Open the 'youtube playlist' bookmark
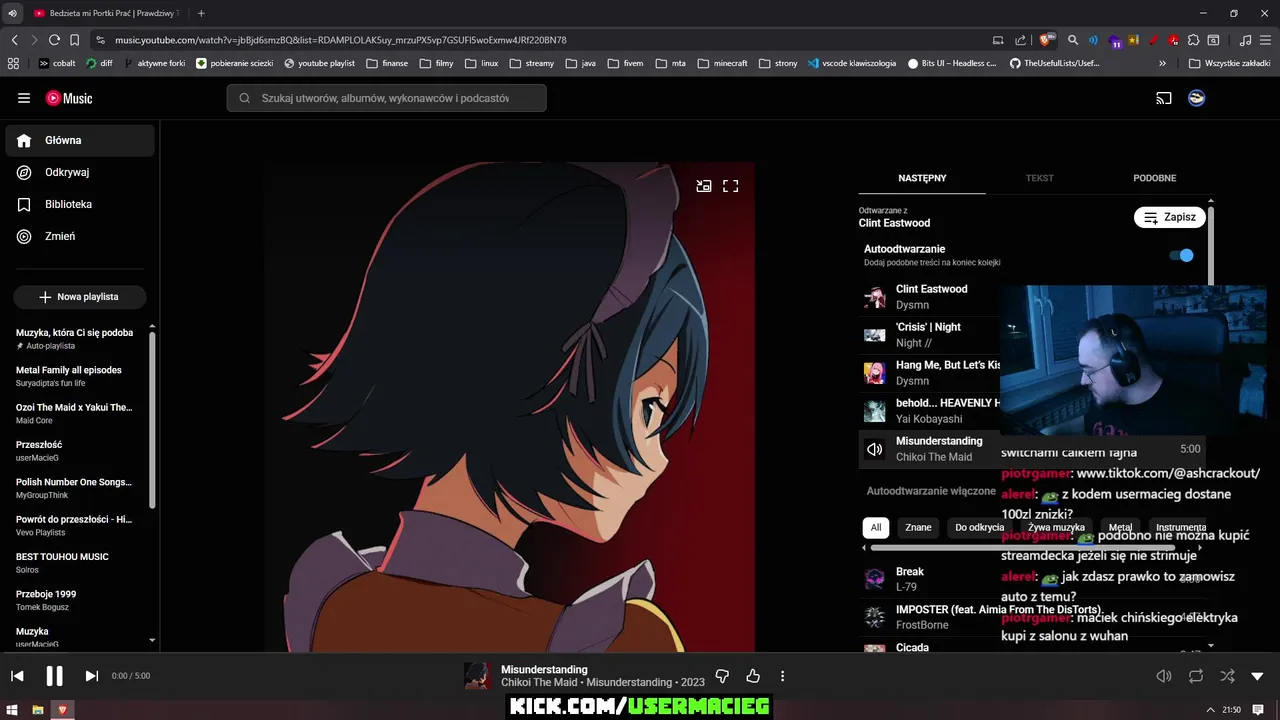1280x720 pixels. (320, 63)
